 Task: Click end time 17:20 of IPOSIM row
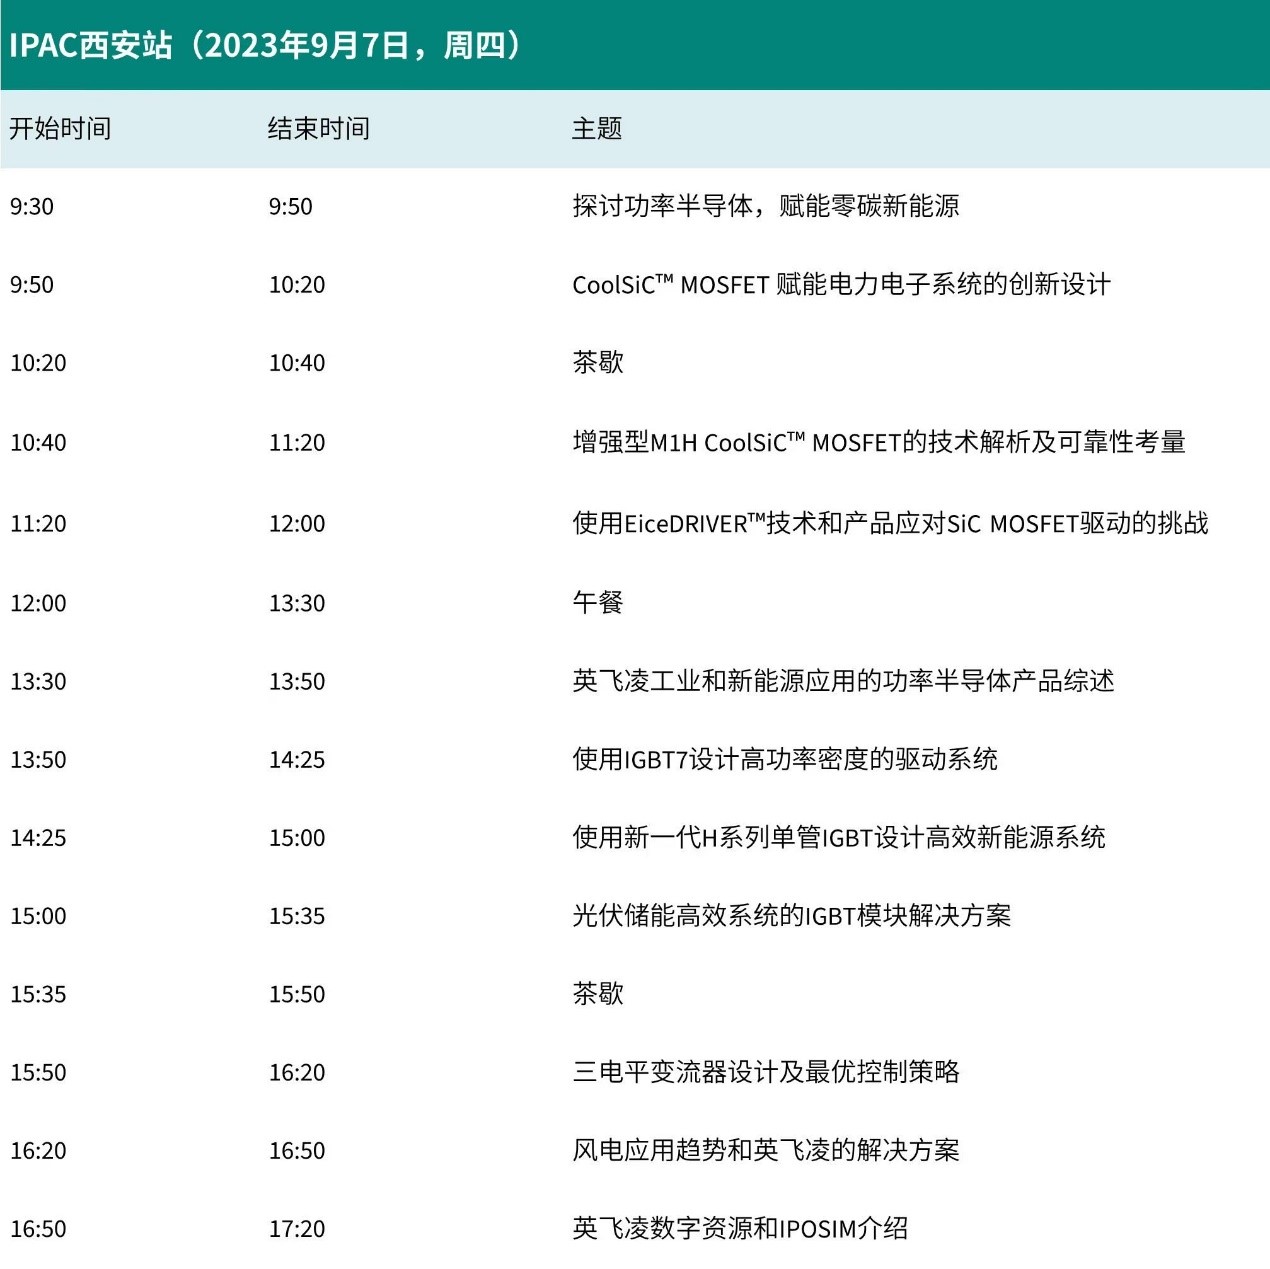click(x=297, y=1229)
